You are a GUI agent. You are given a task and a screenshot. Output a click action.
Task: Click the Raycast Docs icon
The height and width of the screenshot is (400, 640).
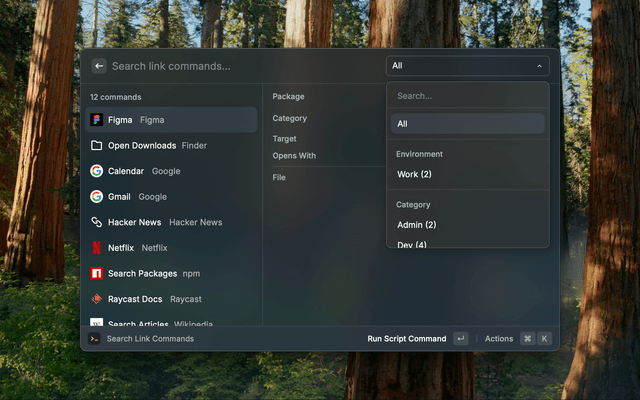tap(96, 299)
